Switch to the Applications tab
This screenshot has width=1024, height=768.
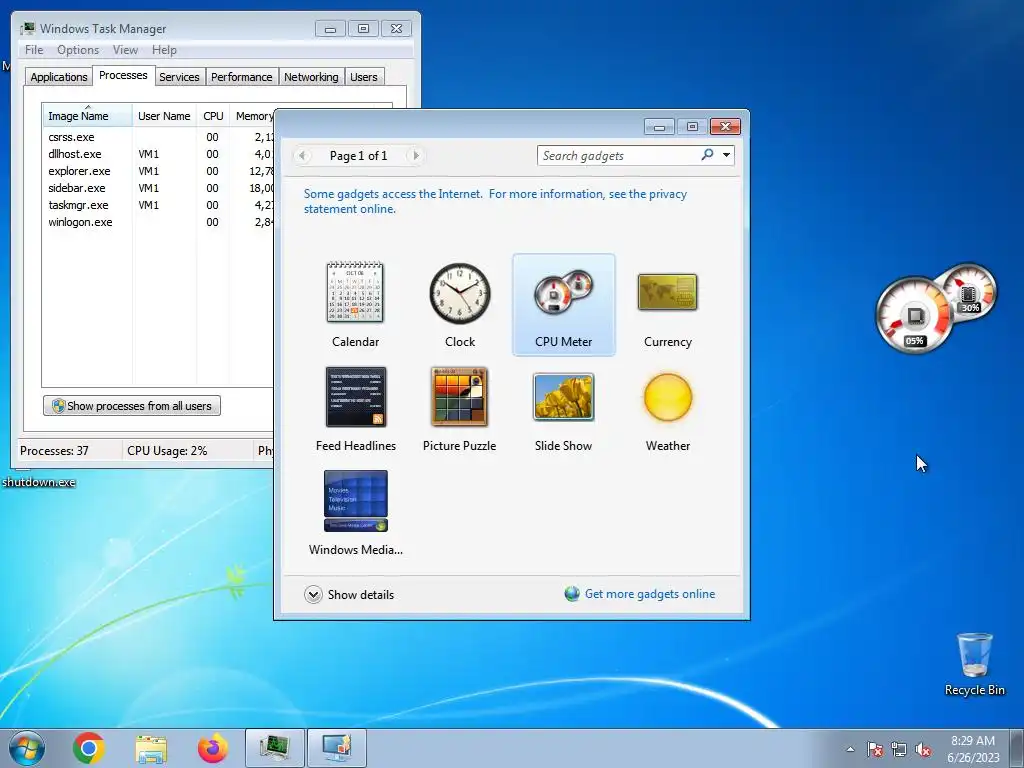click(59, 77)
